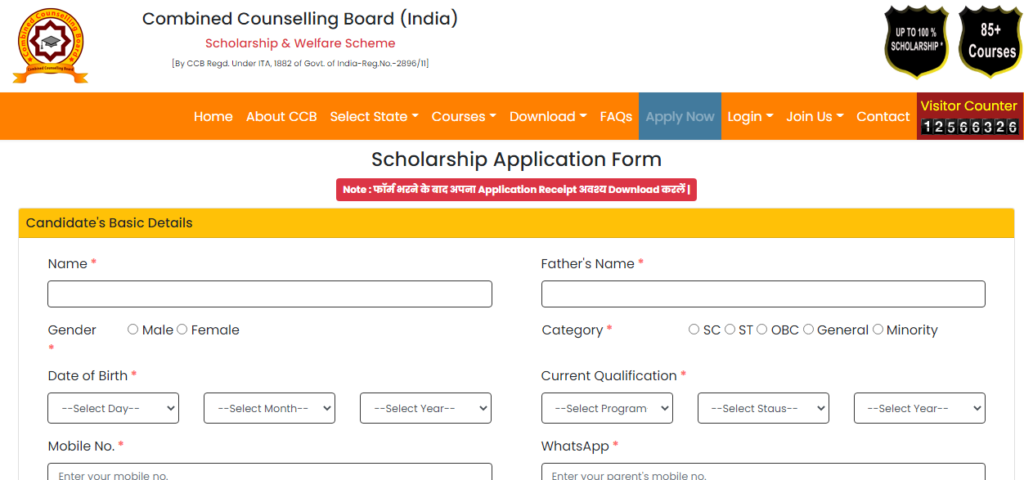Click the Visitor Counter display
Viewport: 1024px width, 480px height.
pos(970,116)
